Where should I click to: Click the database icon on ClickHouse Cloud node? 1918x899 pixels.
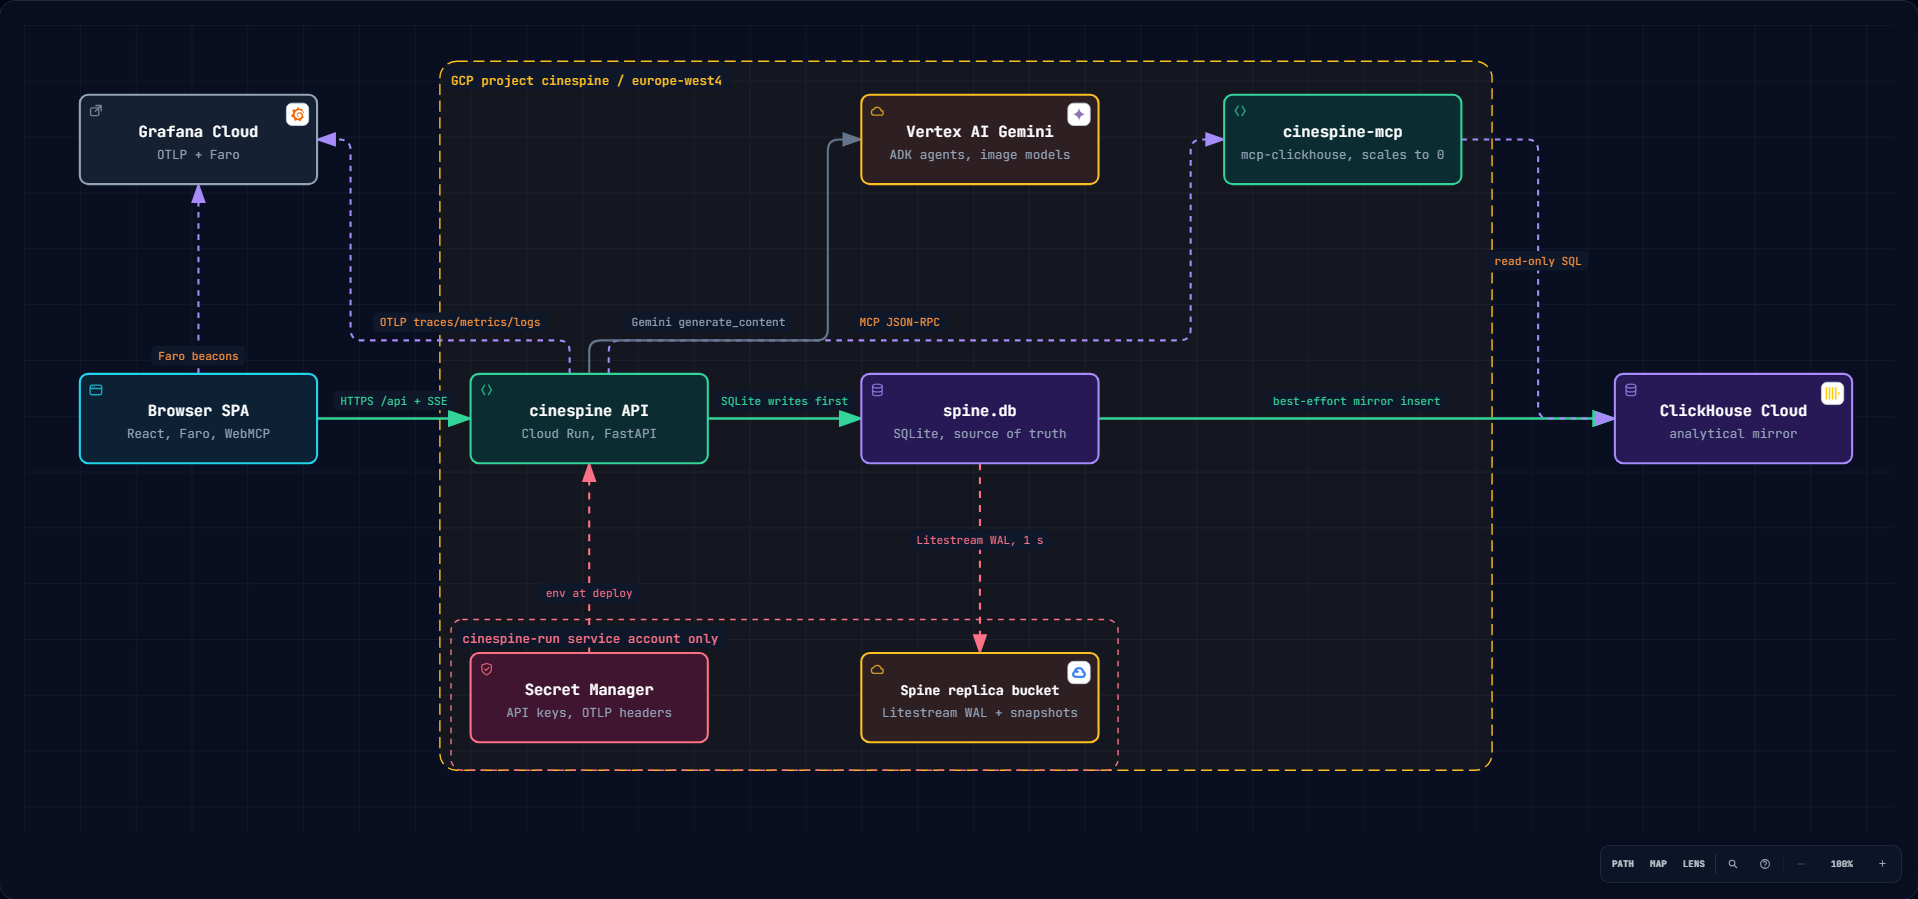click(x=1631, y=390)
